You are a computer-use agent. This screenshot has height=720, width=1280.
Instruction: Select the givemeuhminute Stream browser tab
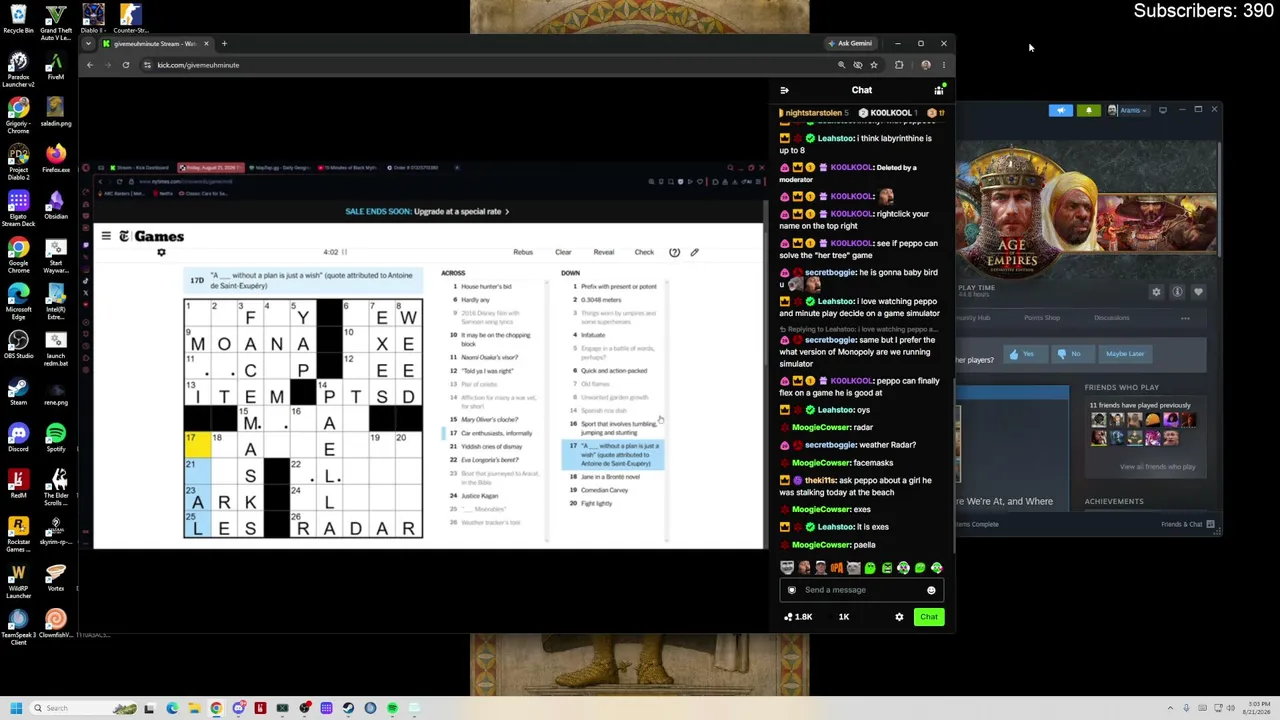(155, 43)
